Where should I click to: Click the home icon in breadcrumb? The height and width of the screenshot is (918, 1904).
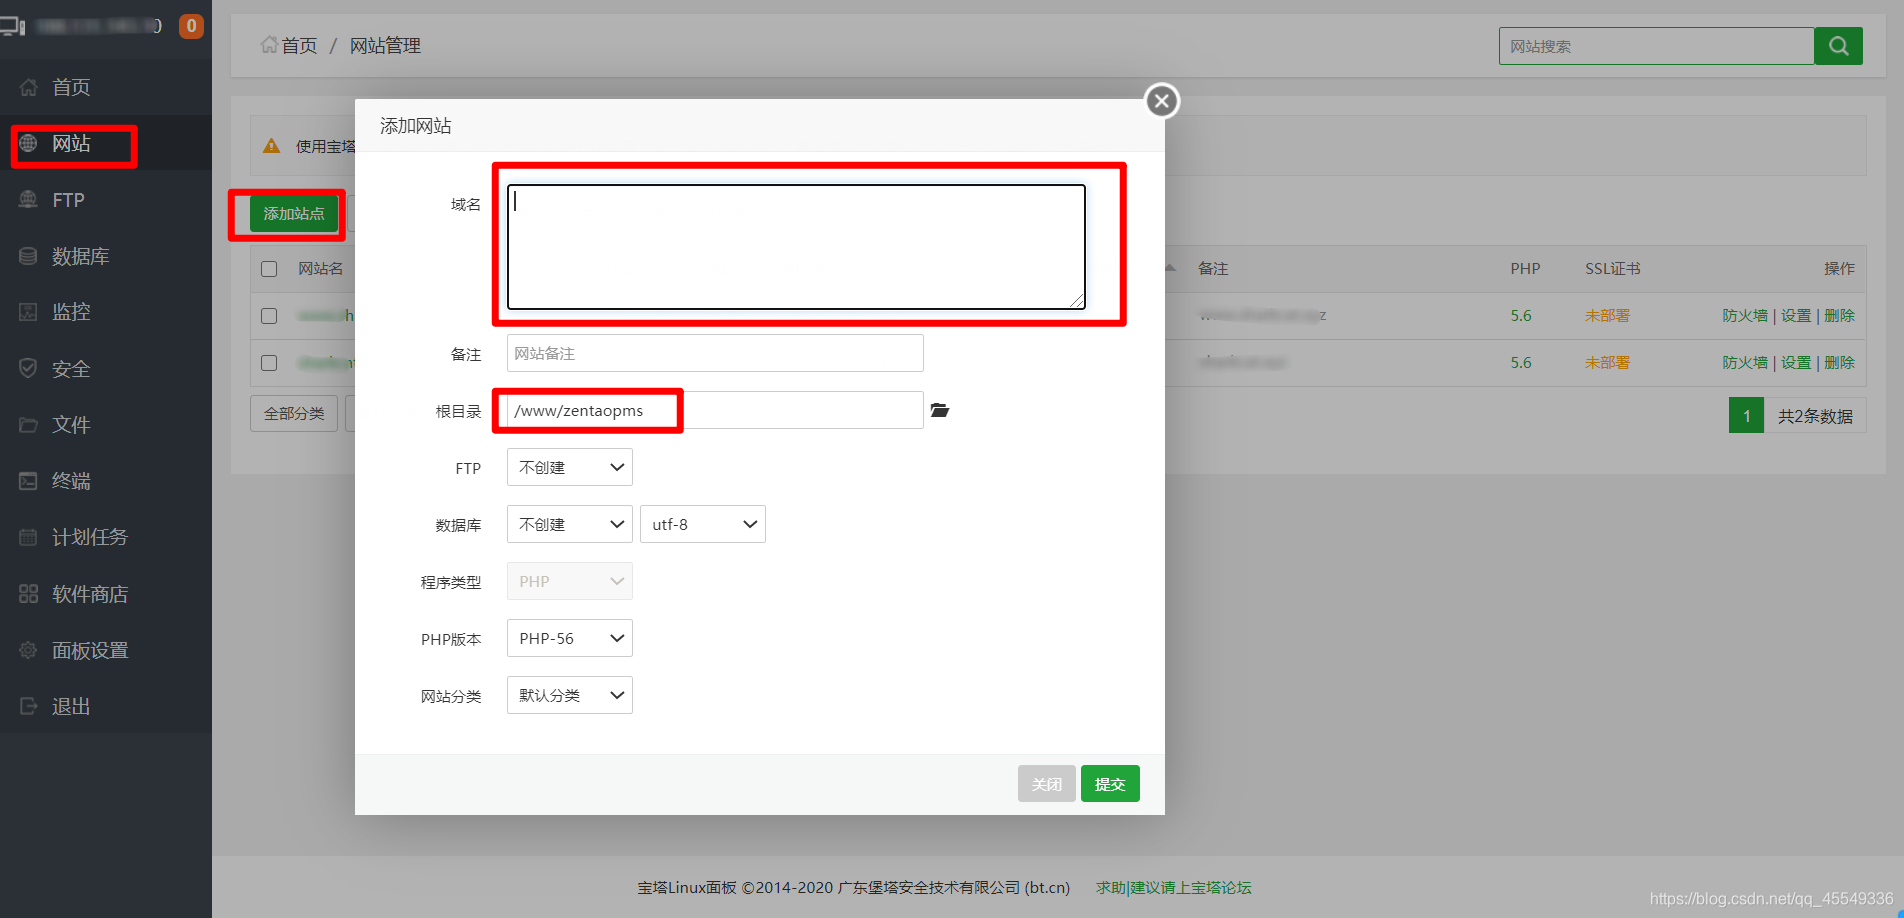tap(269, 45)
